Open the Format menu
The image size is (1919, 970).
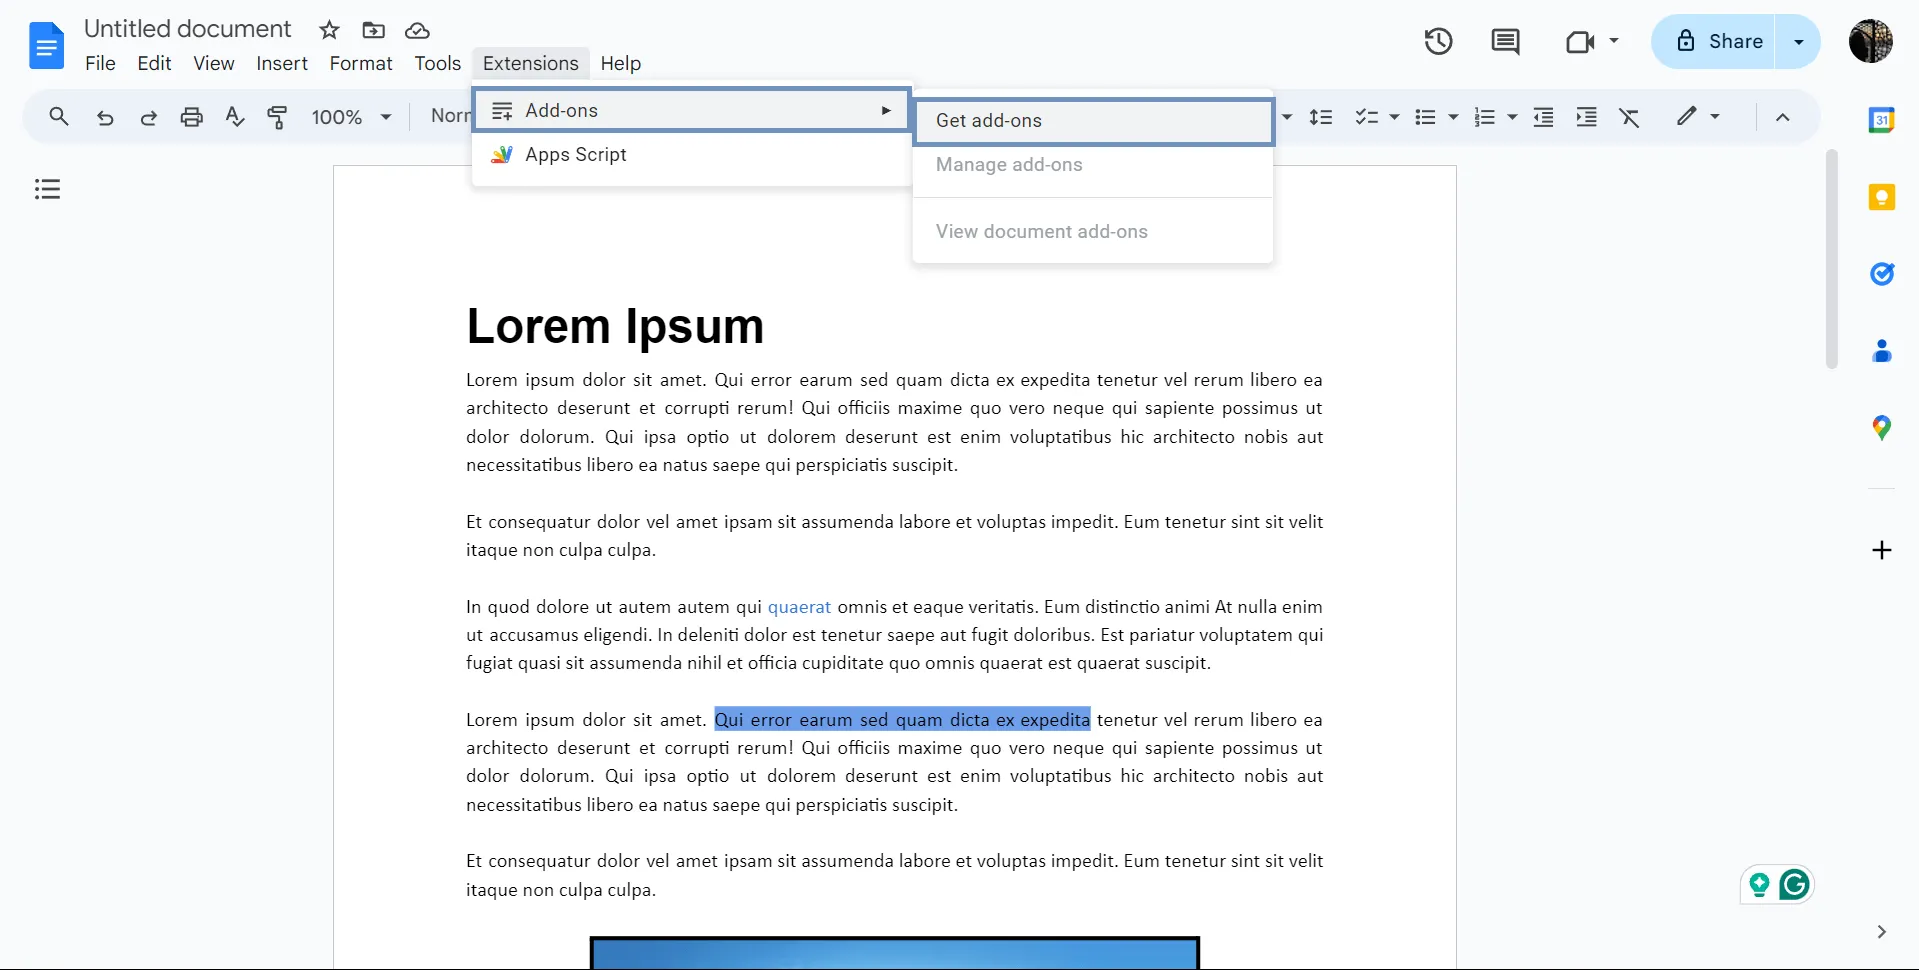(x=361, y=63)
